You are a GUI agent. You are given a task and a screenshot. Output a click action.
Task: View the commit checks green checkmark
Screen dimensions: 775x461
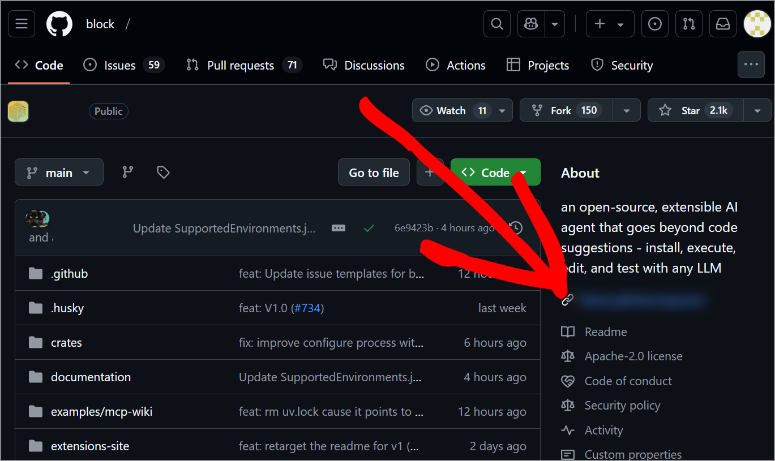point(369,228)
